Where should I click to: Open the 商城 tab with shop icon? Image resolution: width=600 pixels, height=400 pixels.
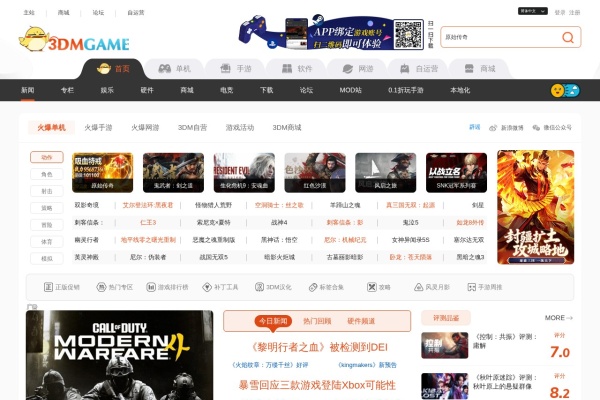(480, 69)
